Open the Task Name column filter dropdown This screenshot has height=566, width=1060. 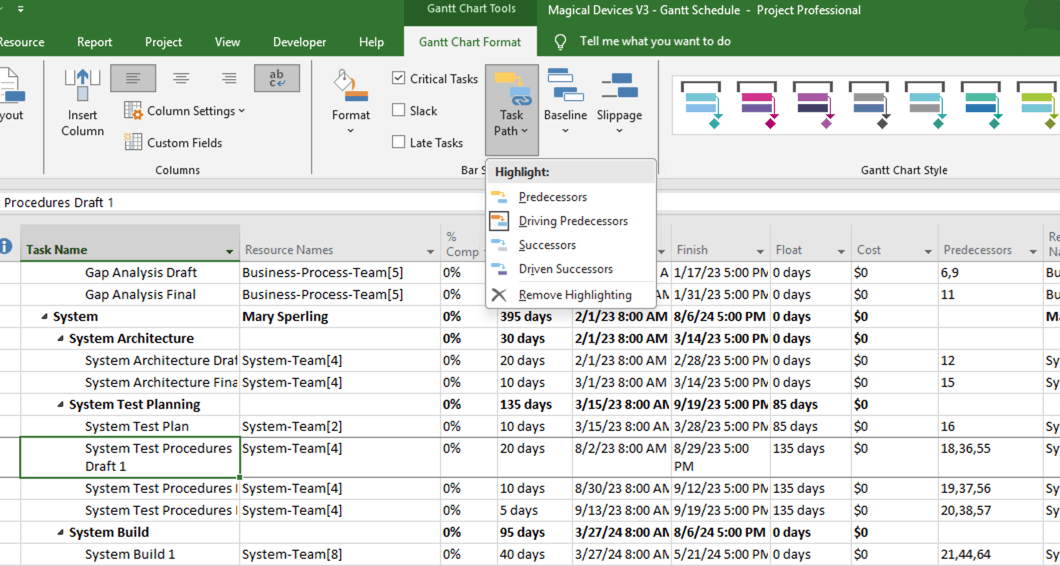click(x=229, y=252)
